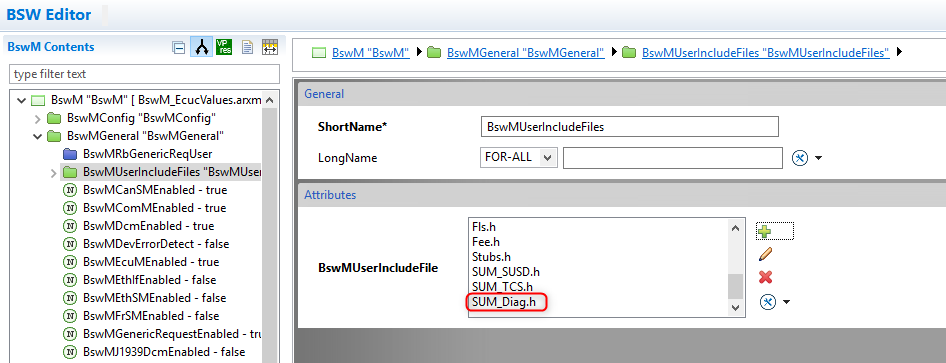Expand the arrow after the BswMGeneral breadcrumb
The image size is (946, 363).
(614, 53)
